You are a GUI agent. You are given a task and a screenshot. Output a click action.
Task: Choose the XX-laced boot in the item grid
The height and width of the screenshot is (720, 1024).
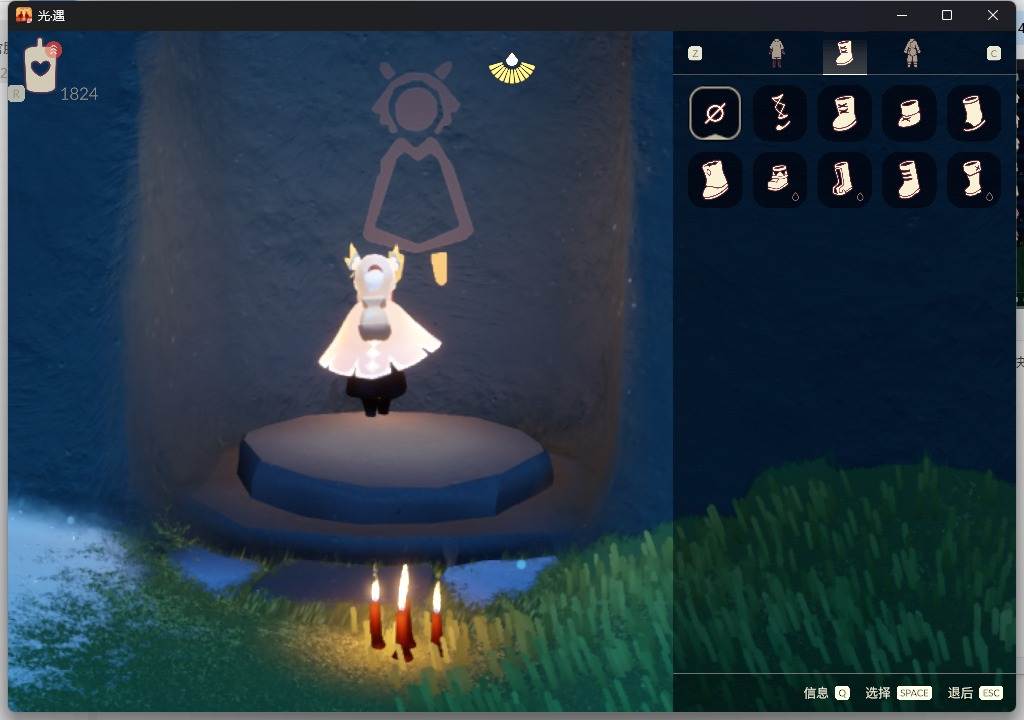[x=844, y=113]
